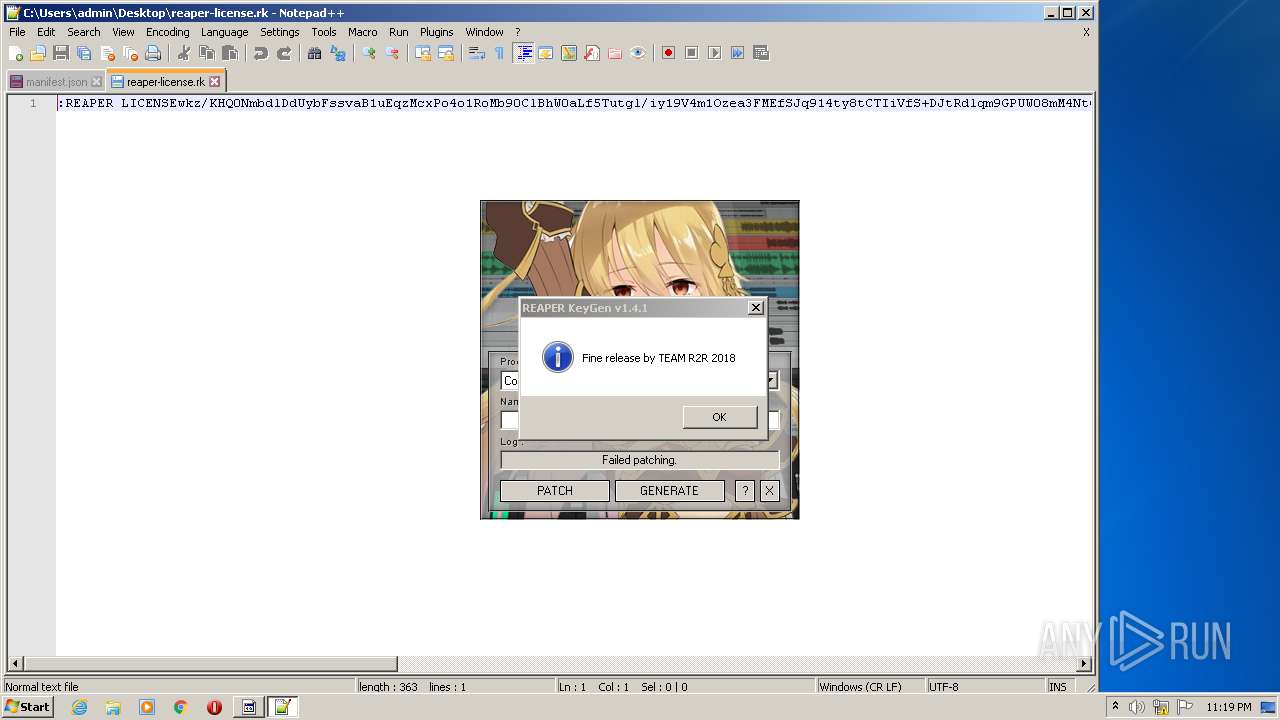Toggle word wrap toolbar icon
The image size is (1280, 720).
(x=477, y=53)
